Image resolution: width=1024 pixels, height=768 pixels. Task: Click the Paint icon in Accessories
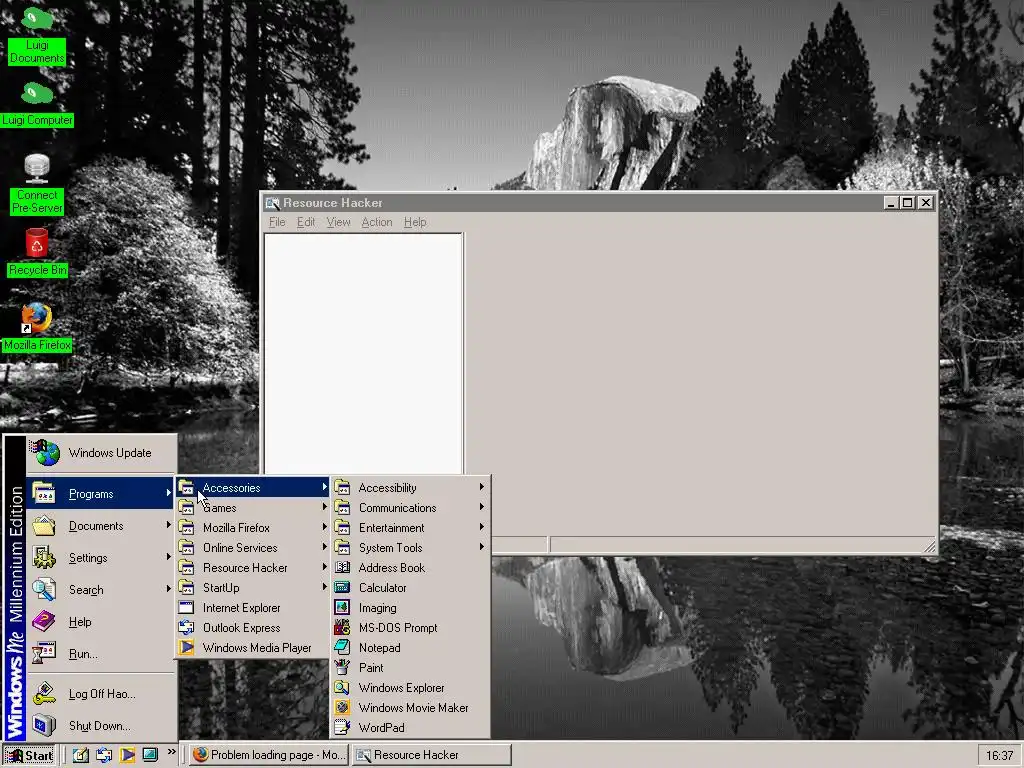pos(342,667)
